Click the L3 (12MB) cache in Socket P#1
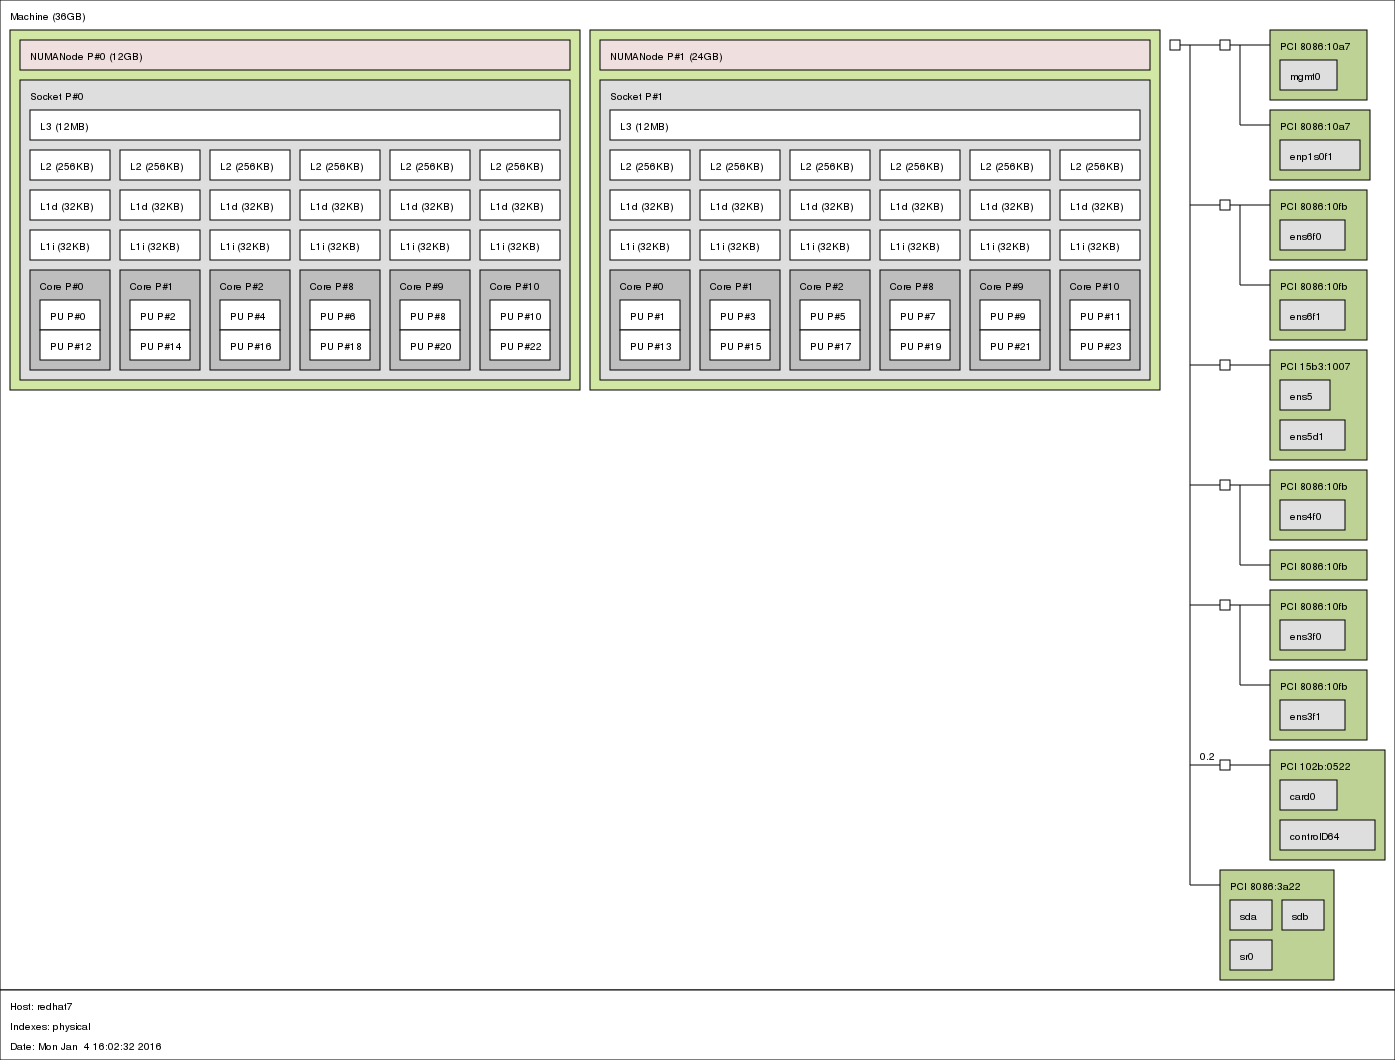 click(x=875, y=126)
